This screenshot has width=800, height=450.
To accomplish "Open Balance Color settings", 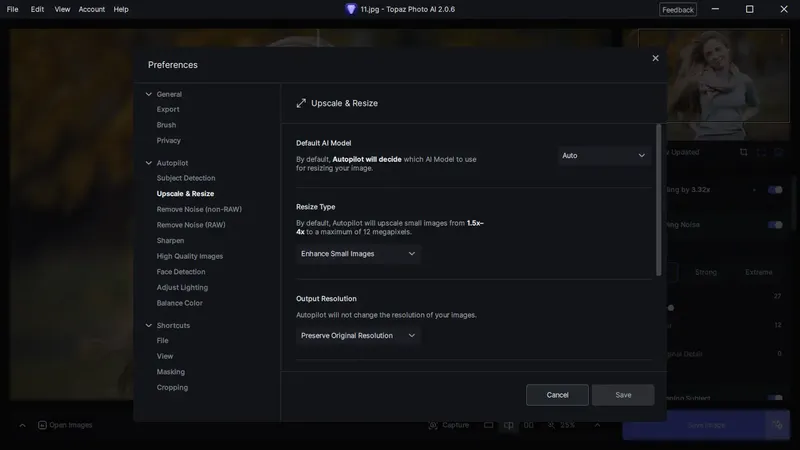I will (180, 303).
